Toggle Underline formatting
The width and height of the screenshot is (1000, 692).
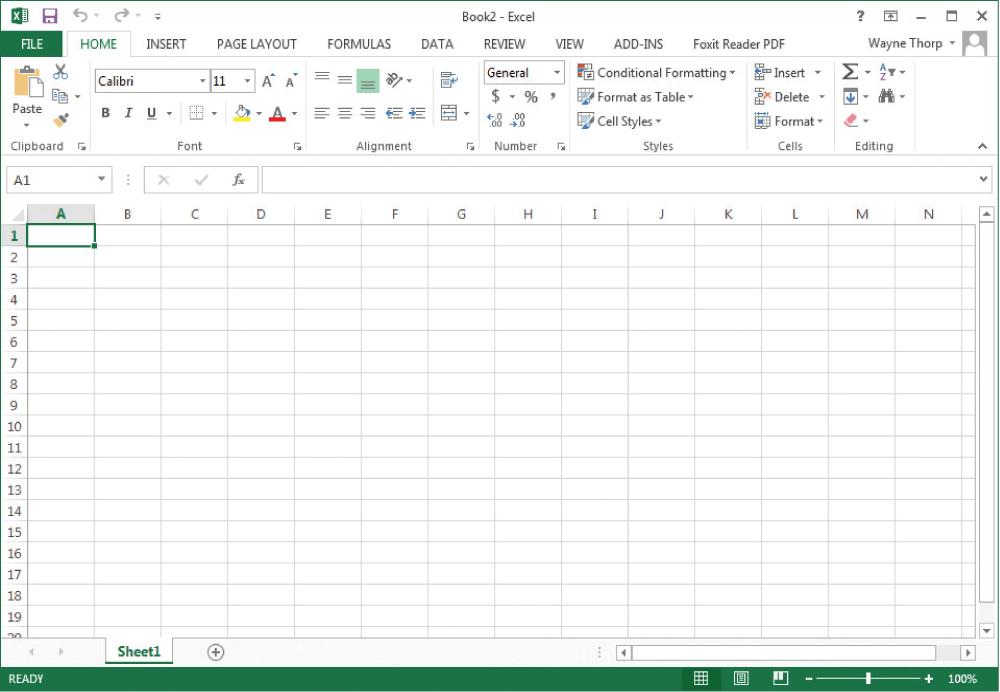(150, 113)
